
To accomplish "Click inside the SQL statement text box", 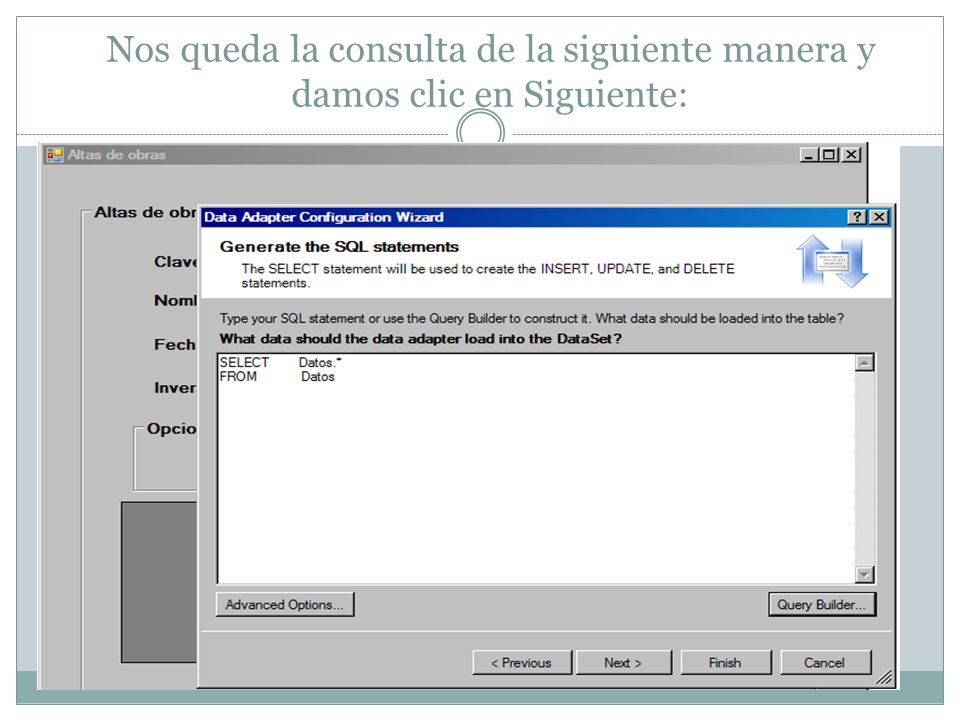I will pos(536,468).
